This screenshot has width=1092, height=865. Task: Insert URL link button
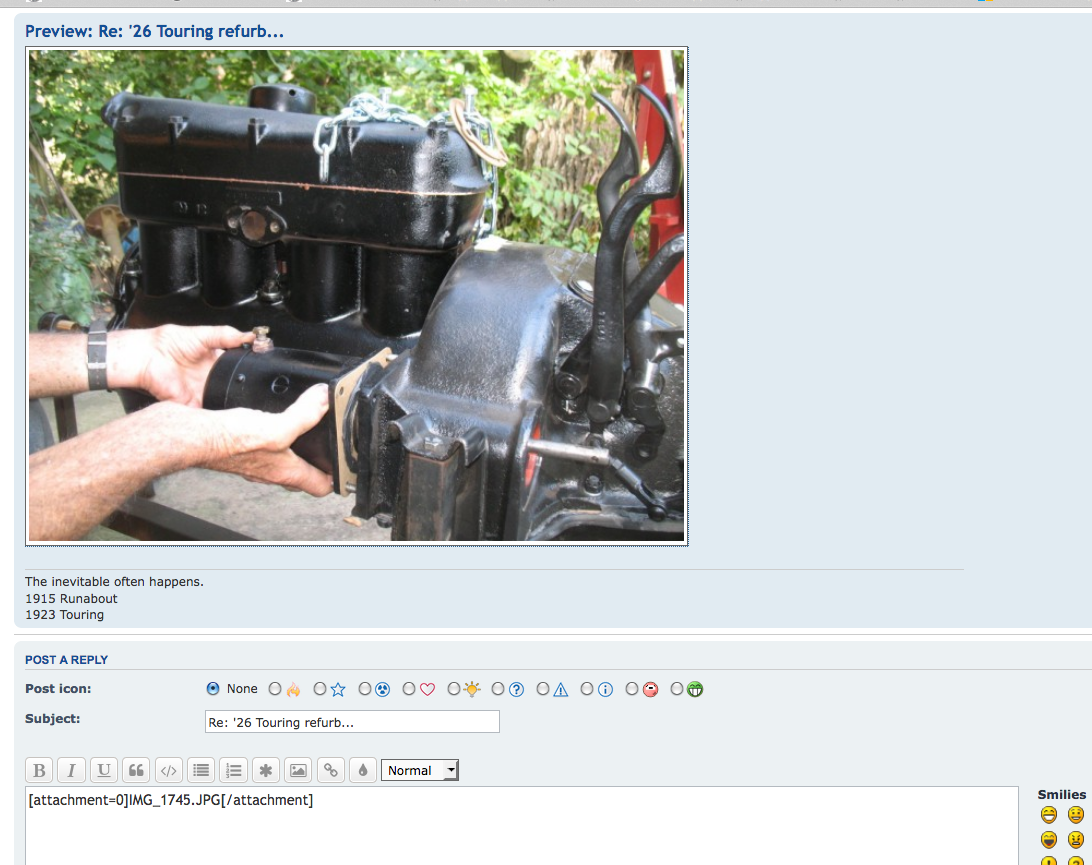pos(330,770)
